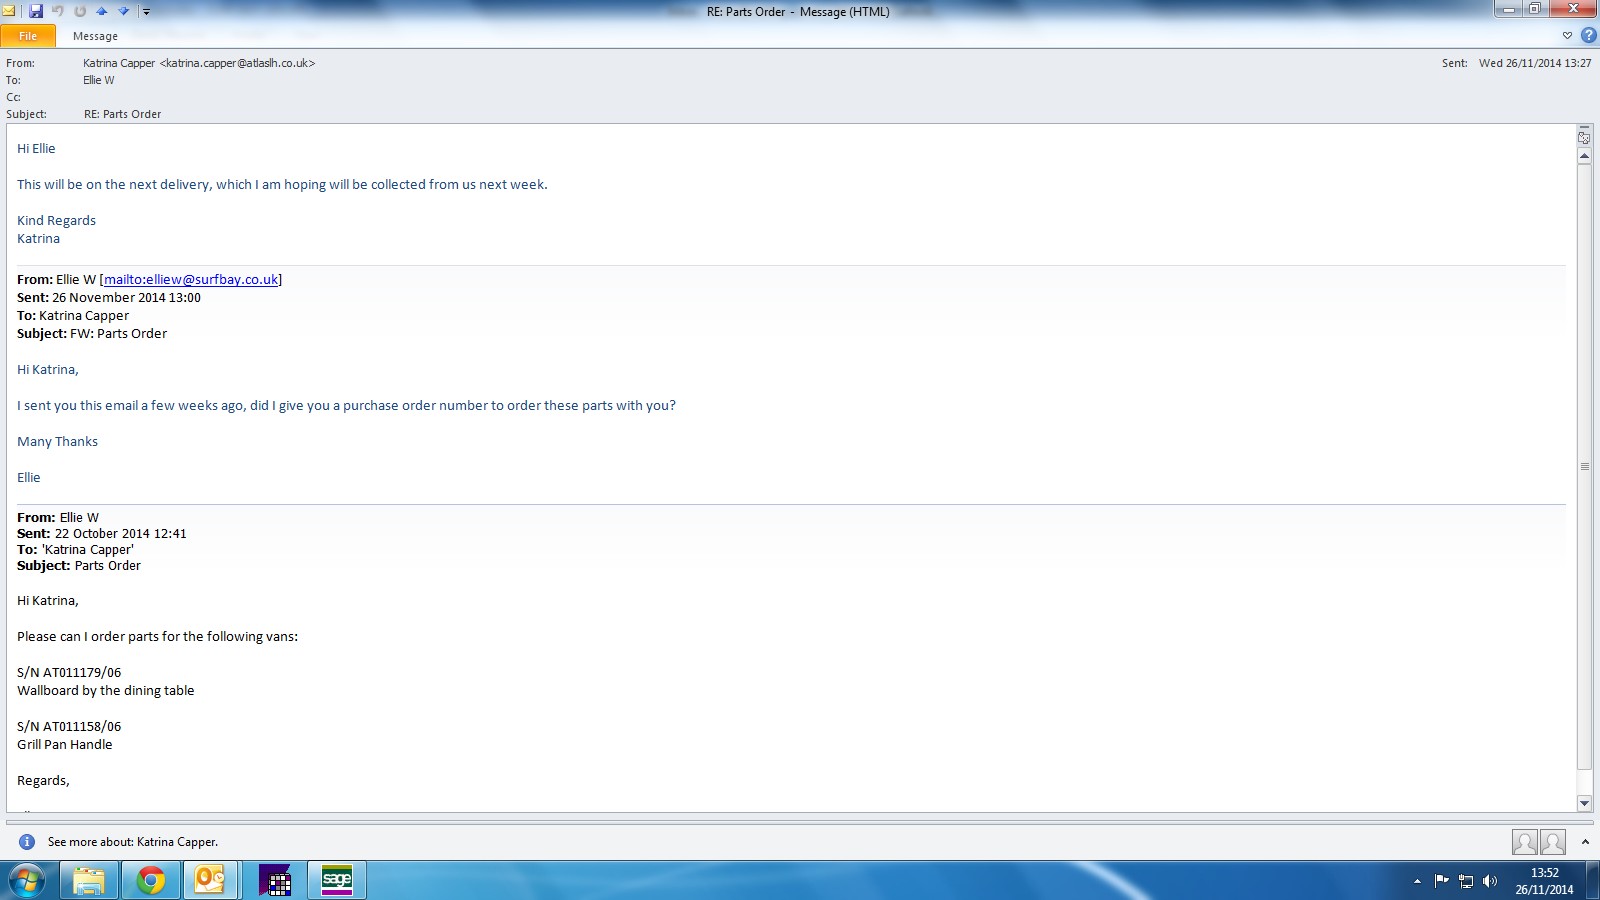
Task: Click the network connection tray icon
Action: coord(1466,881)
